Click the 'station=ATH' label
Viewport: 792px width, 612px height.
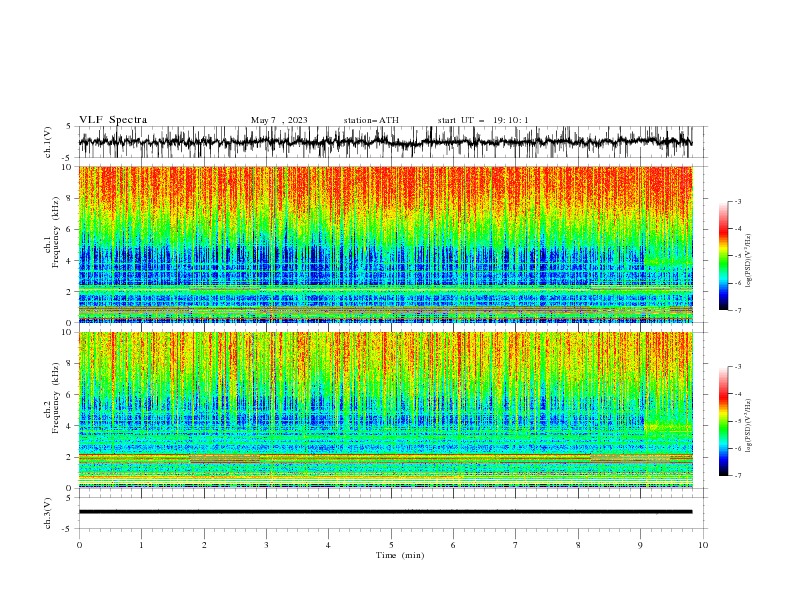tap(371, 120)
